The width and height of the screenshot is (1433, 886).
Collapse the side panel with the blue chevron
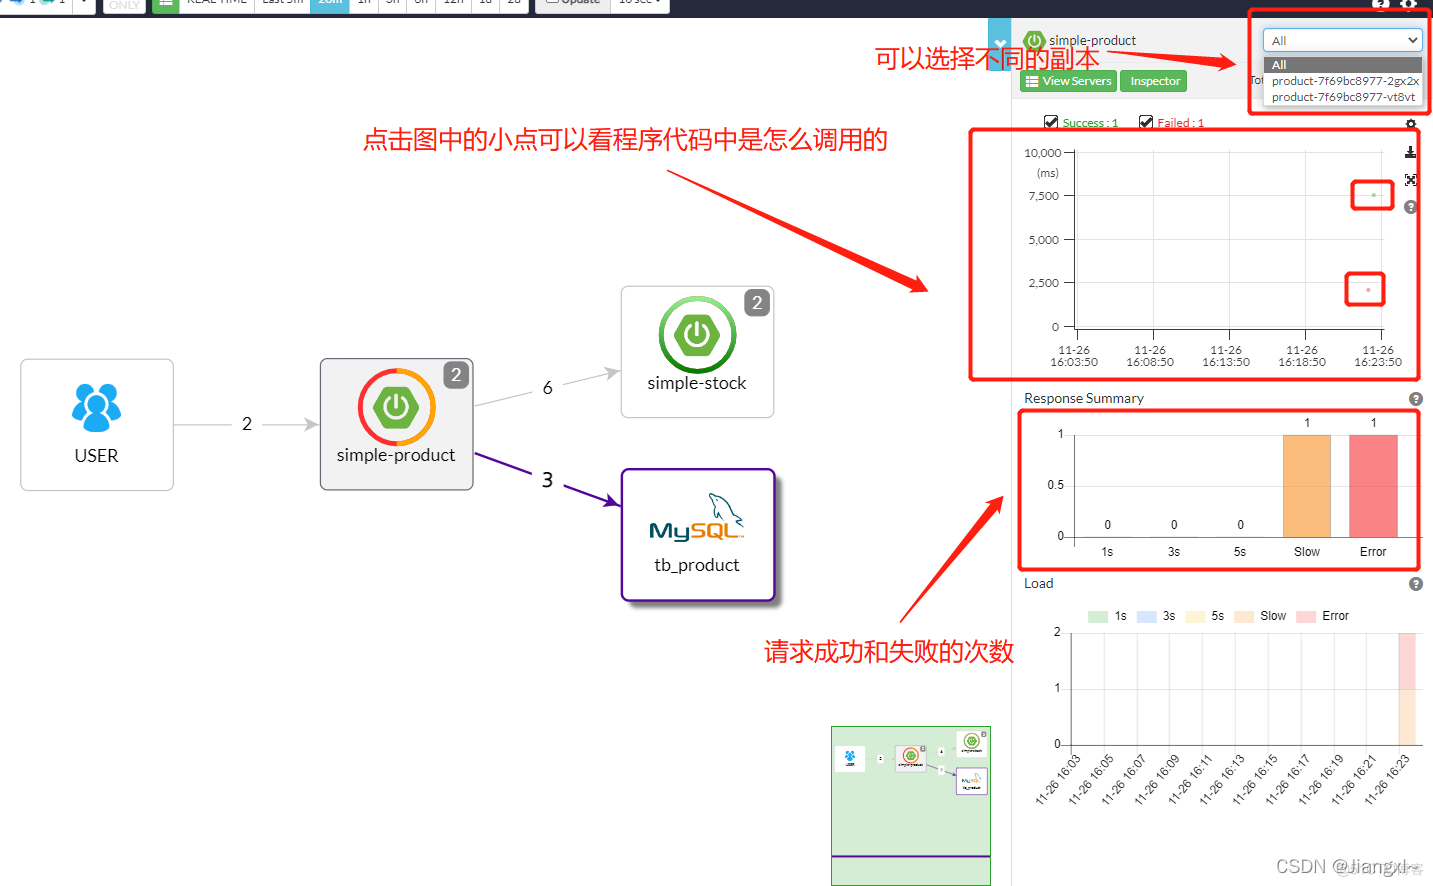click(x=999, y=44)
